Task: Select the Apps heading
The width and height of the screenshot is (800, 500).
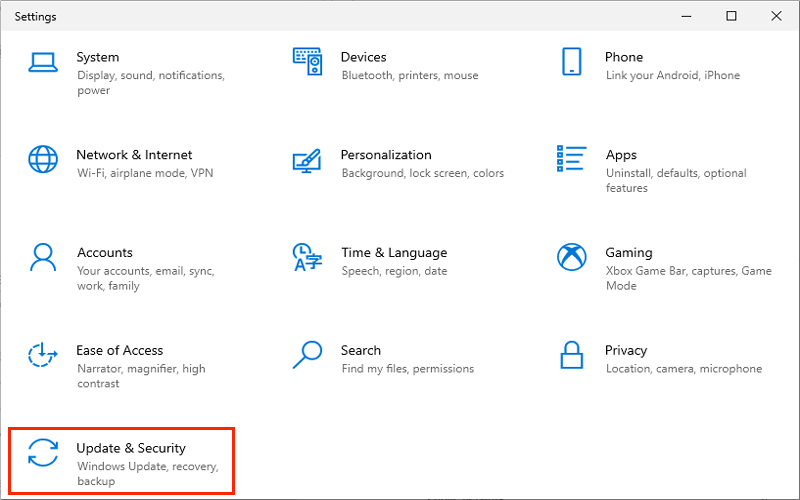Action: [x=621, y=155]
